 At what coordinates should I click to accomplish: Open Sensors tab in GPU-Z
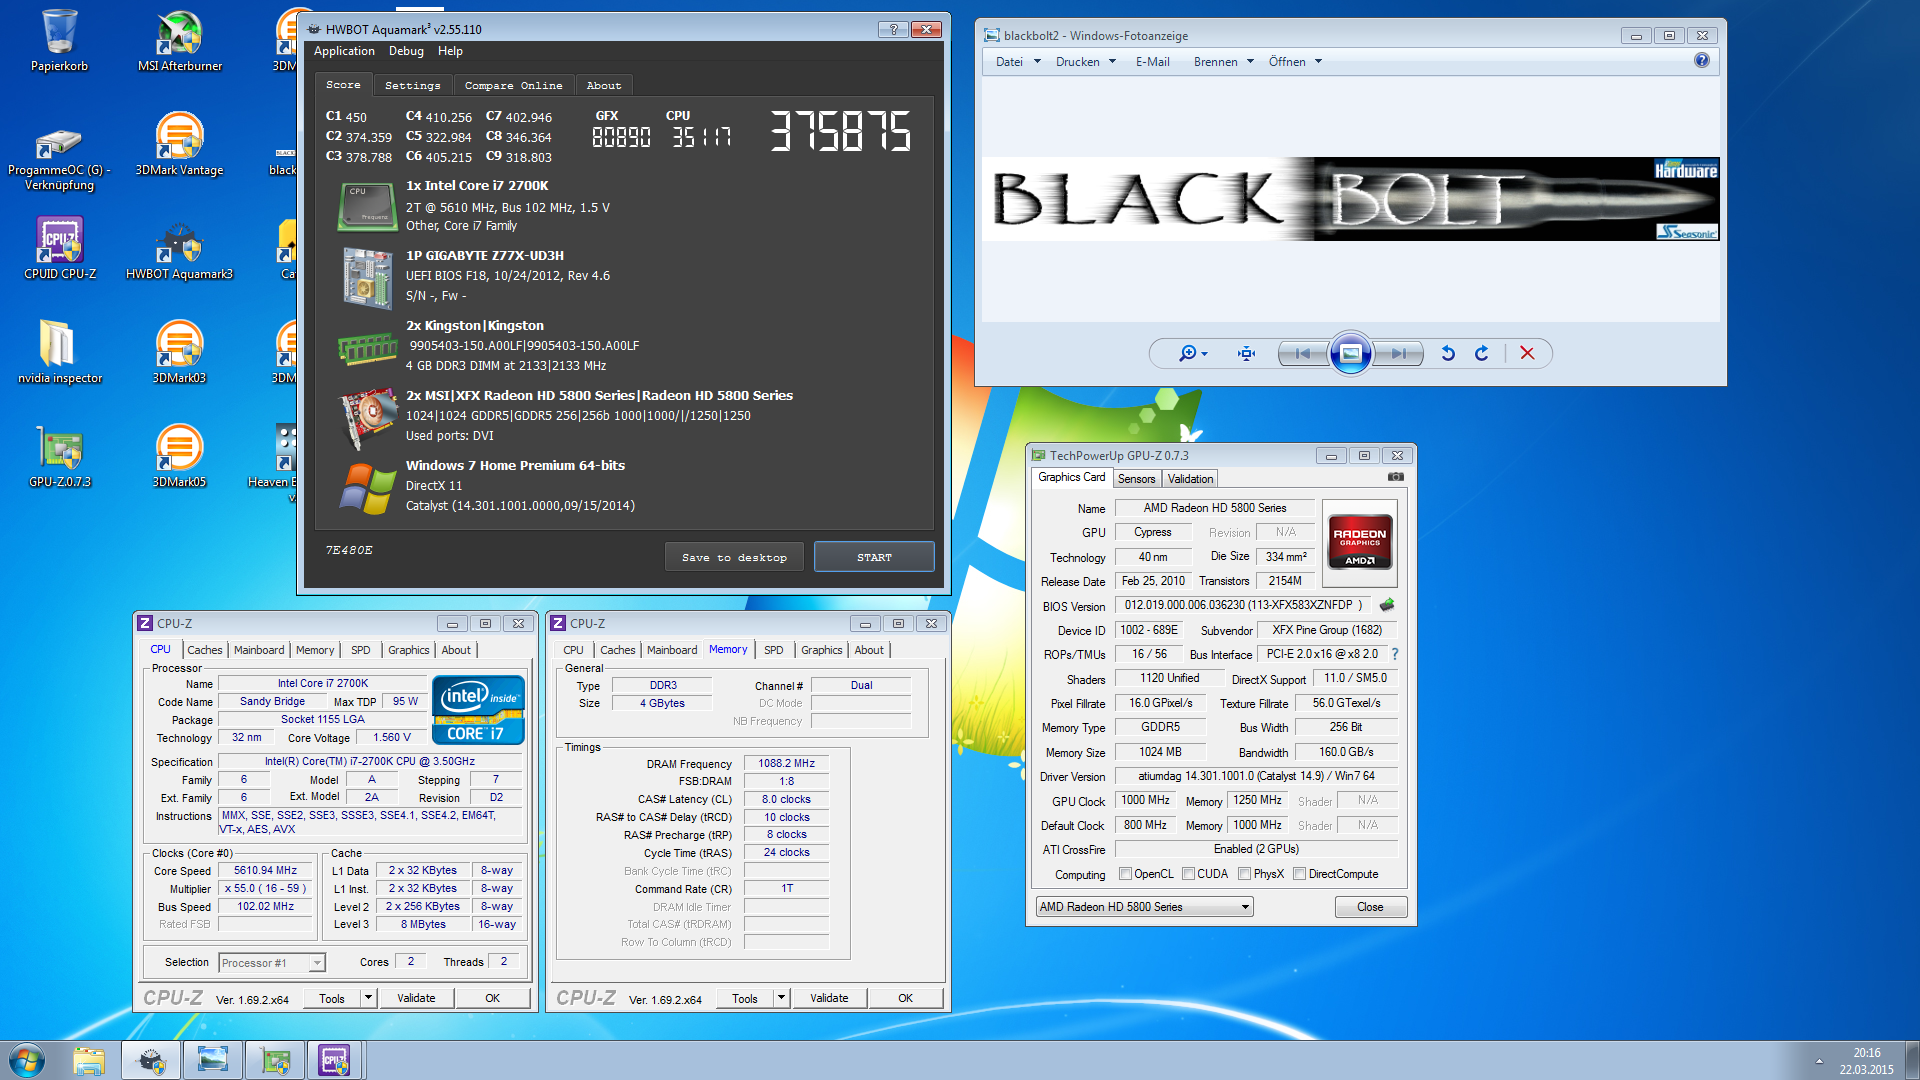pos(1136,479)
